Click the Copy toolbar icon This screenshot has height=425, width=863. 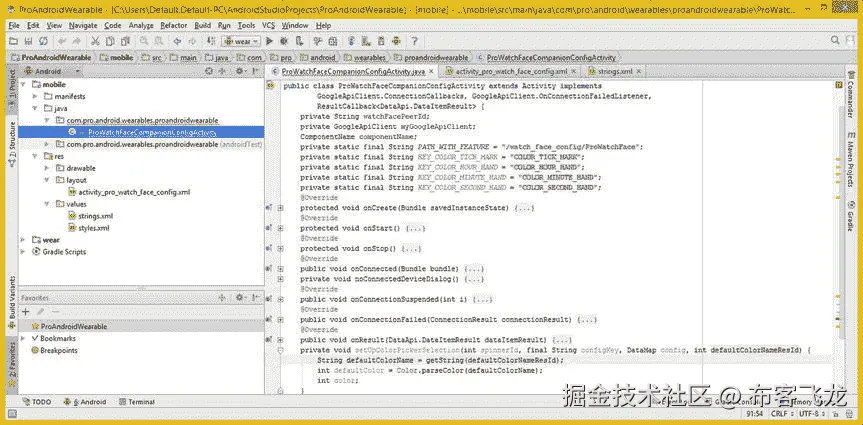click(110, 41)
